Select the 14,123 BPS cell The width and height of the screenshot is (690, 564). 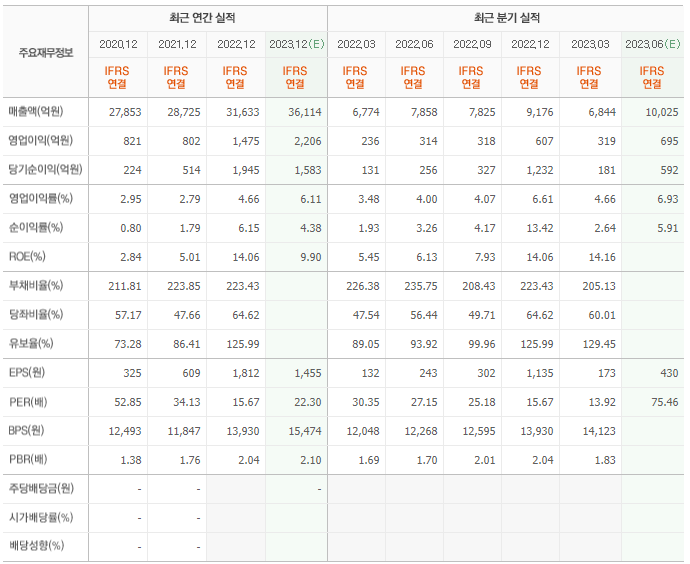pos(599,432)
